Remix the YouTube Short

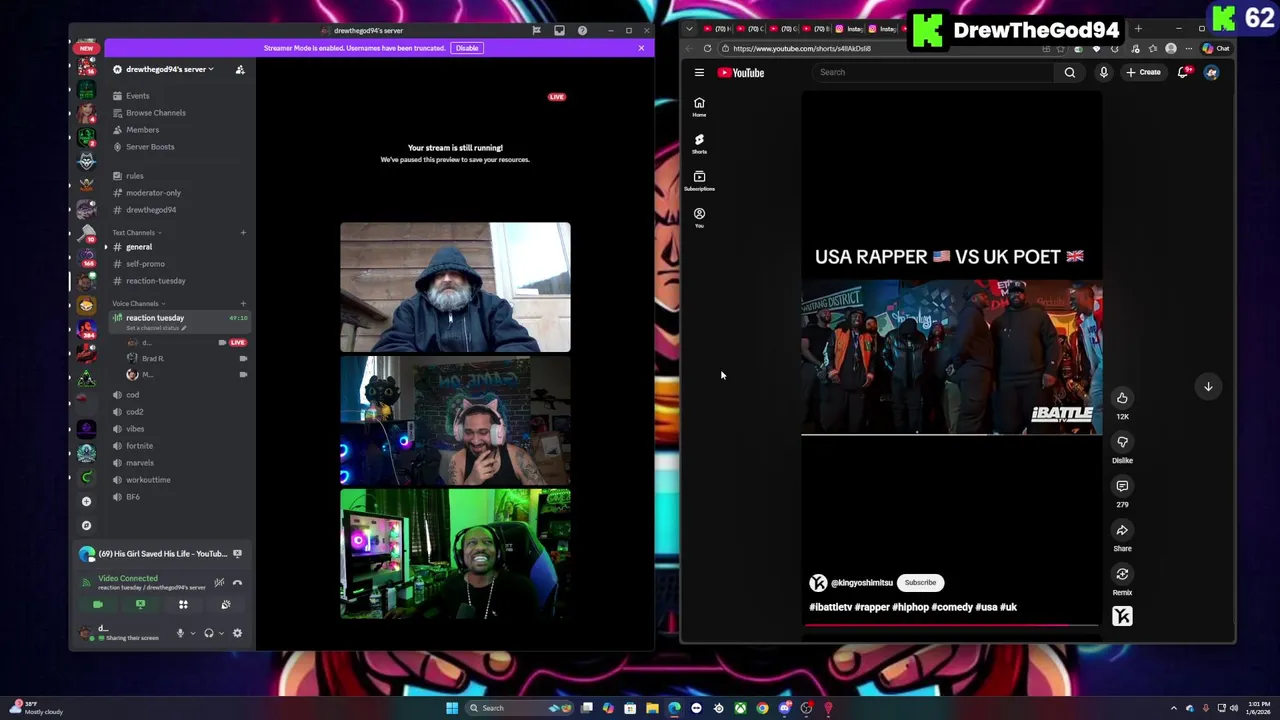[1122, 574]
